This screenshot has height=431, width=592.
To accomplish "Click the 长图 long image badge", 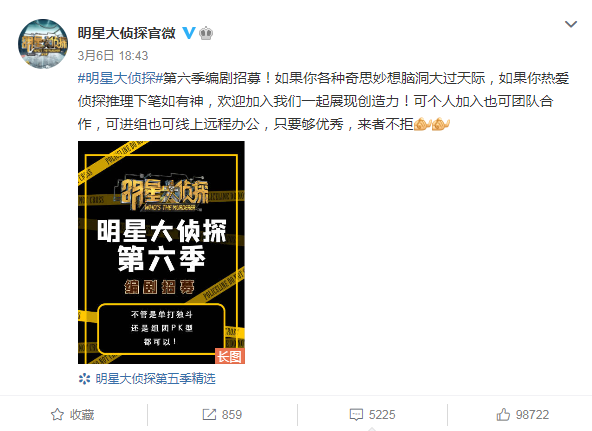I will (230, 356).
